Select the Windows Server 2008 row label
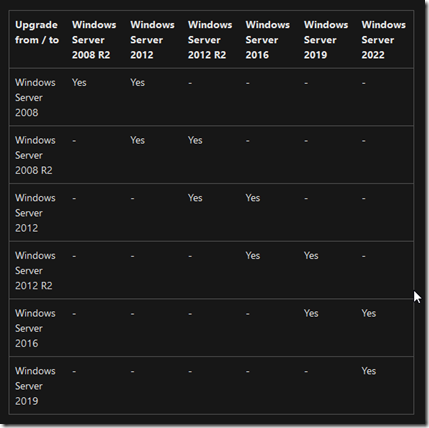 pyautogui.click(x=35, y=97)
